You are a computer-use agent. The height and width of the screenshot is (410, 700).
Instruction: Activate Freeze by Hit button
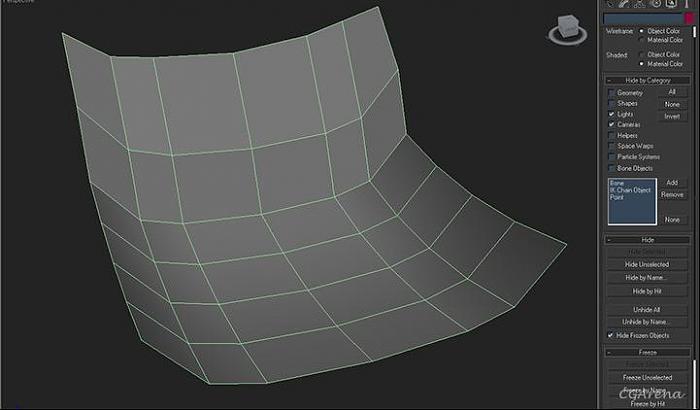pos(646,404)
